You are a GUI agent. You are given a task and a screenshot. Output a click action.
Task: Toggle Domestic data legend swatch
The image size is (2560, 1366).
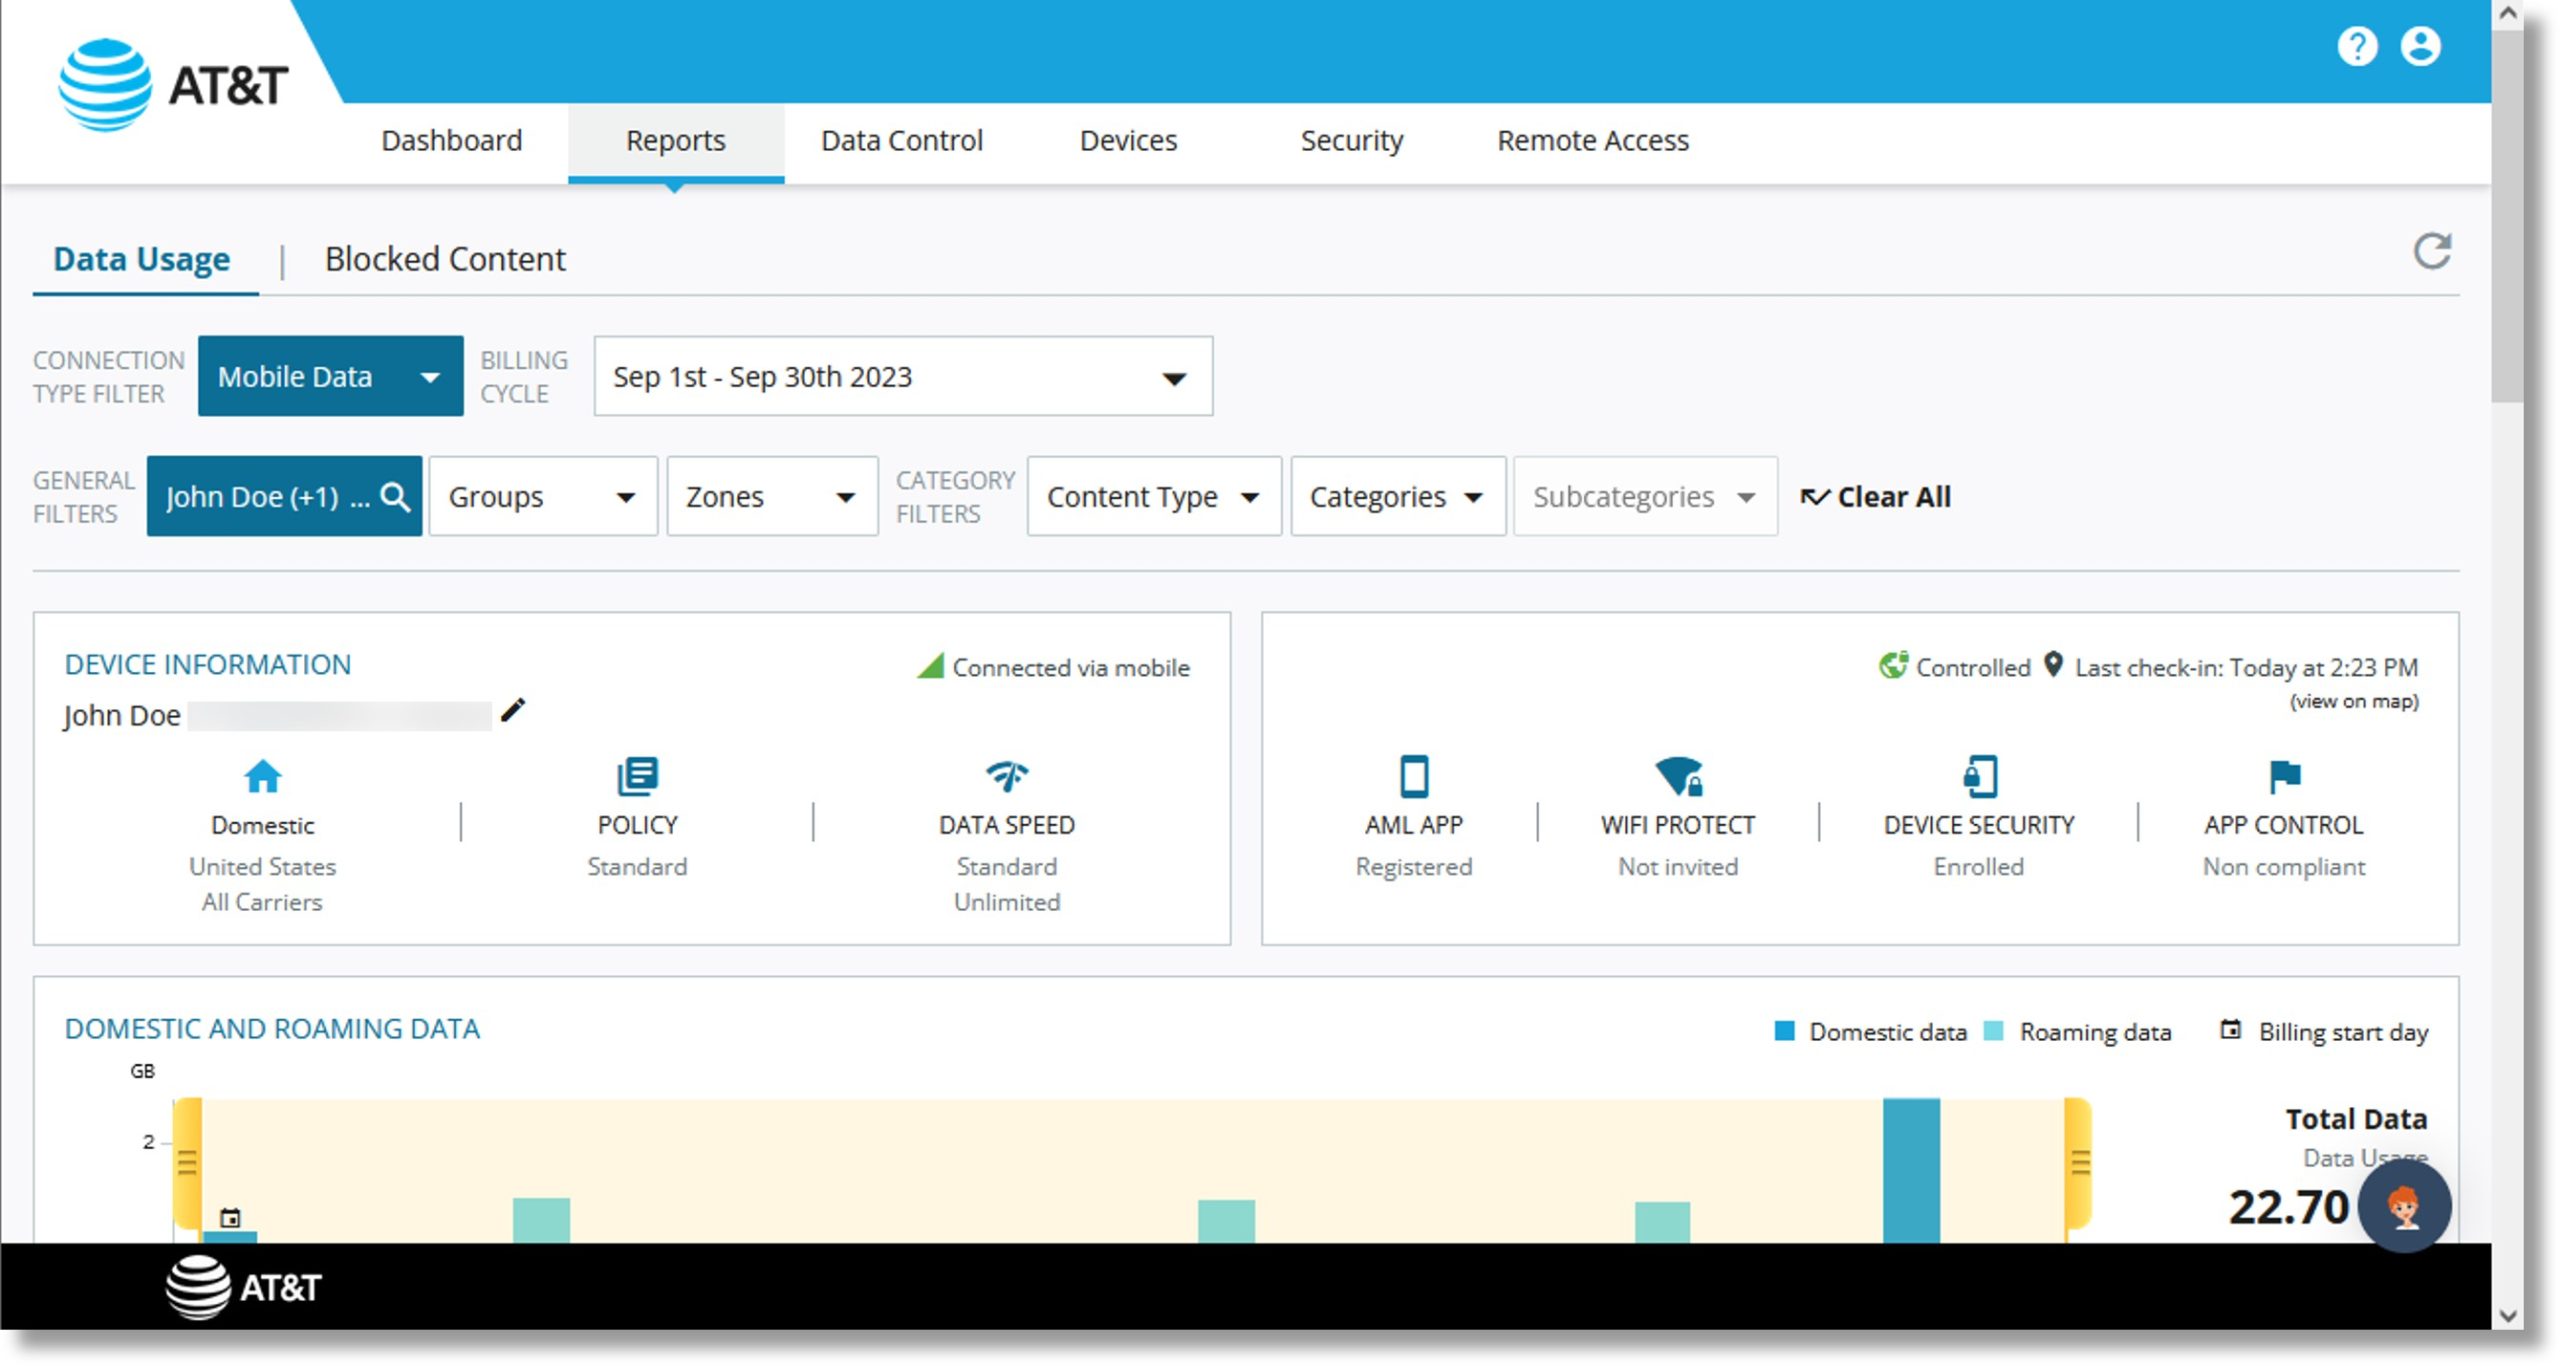1784,1031
